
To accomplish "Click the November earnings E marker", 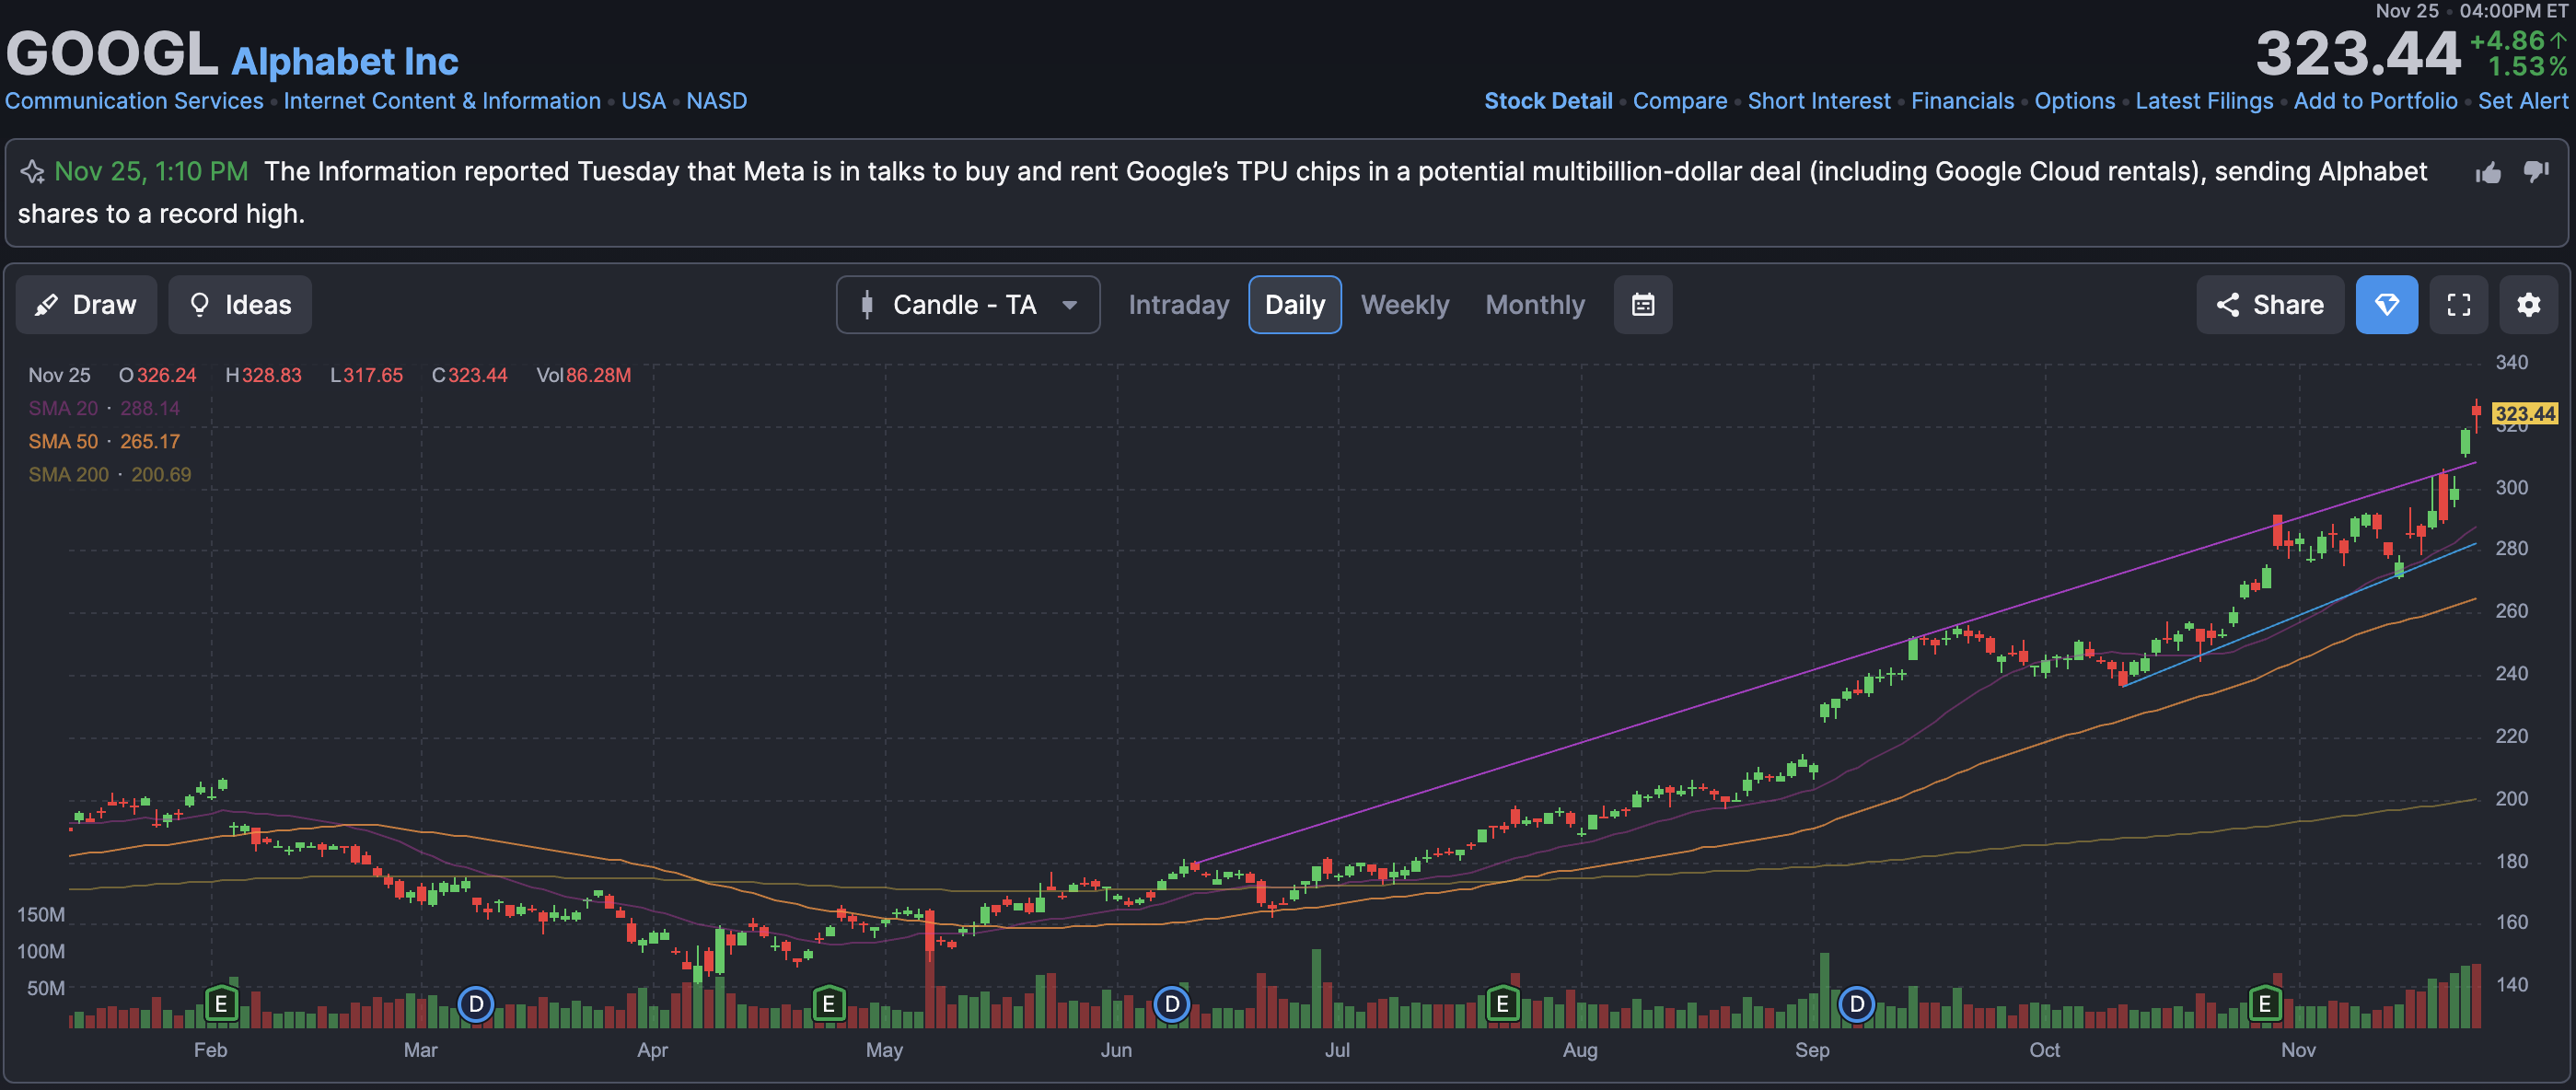I will coord(2264,1003).
